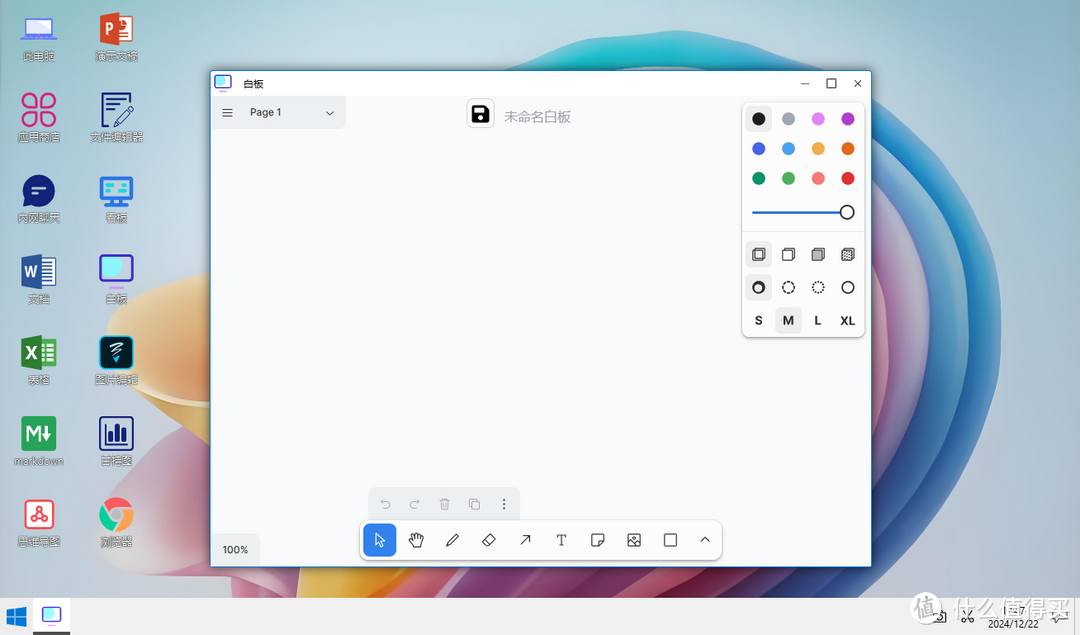
Task: Pick the eraser tool
Action: (x=489, y=540)
